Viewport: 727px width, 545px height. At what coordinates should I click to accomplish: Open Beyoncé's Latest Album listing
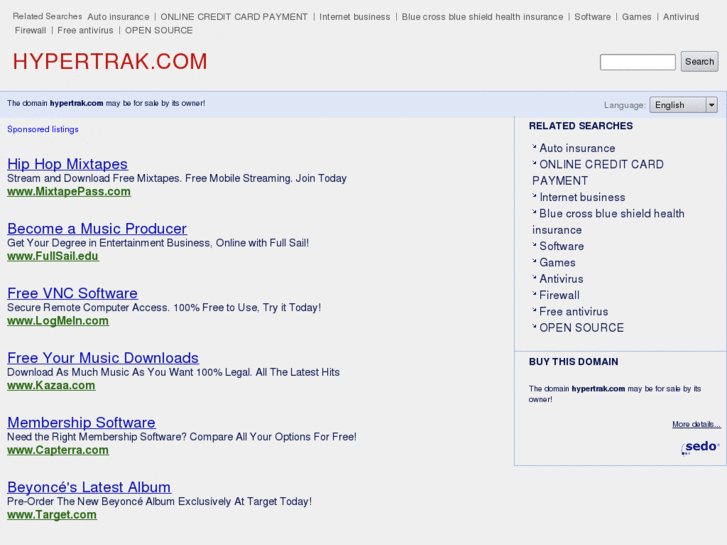(89, 487)
